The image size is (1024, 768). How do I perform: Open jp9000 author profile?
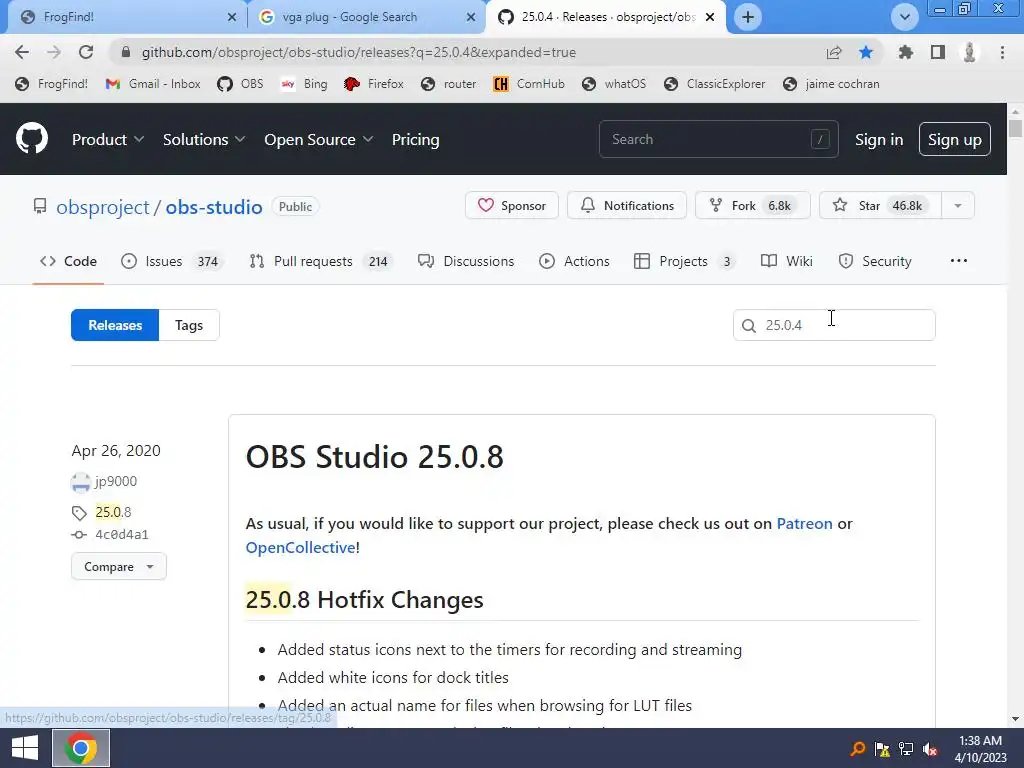tap(116, 481)
